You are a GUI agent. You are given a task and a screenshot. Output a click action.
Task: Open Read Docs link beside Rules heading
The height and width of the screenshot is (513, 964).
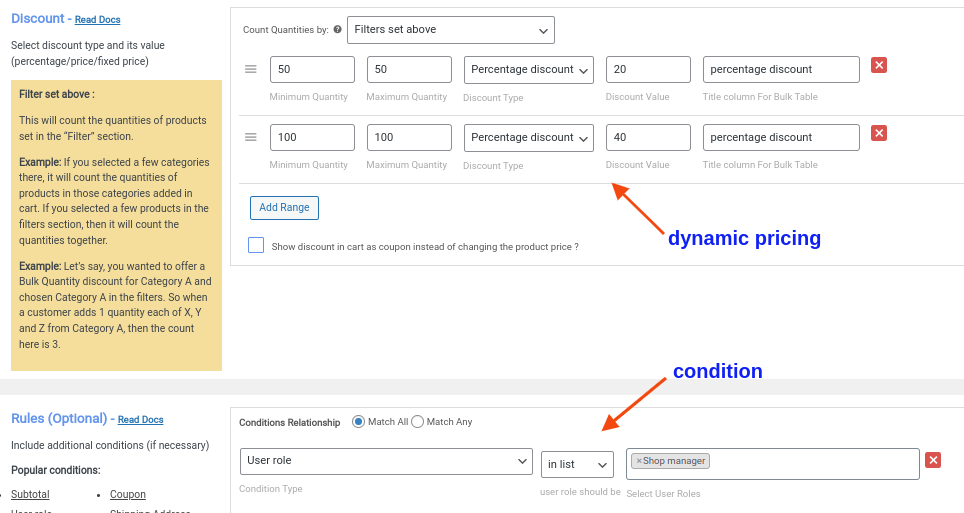pos(140,420)
